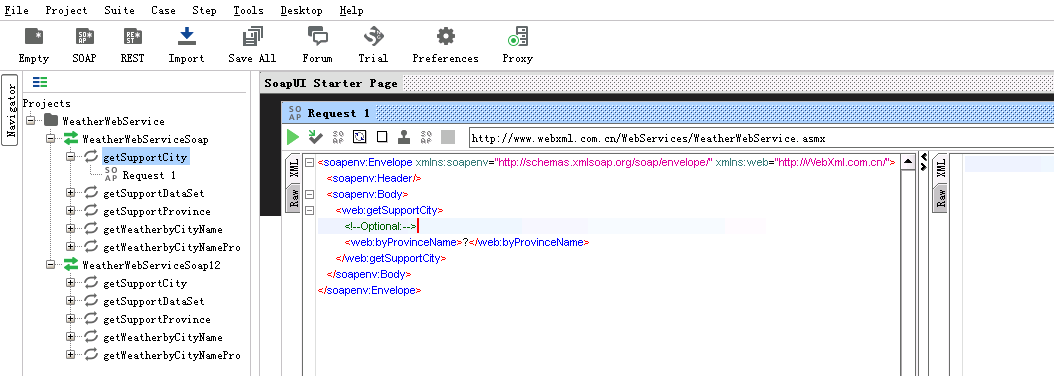Open the Forum toolbar icon
The height and width of the screenshot is (376, 1054).
coord(317,36)
